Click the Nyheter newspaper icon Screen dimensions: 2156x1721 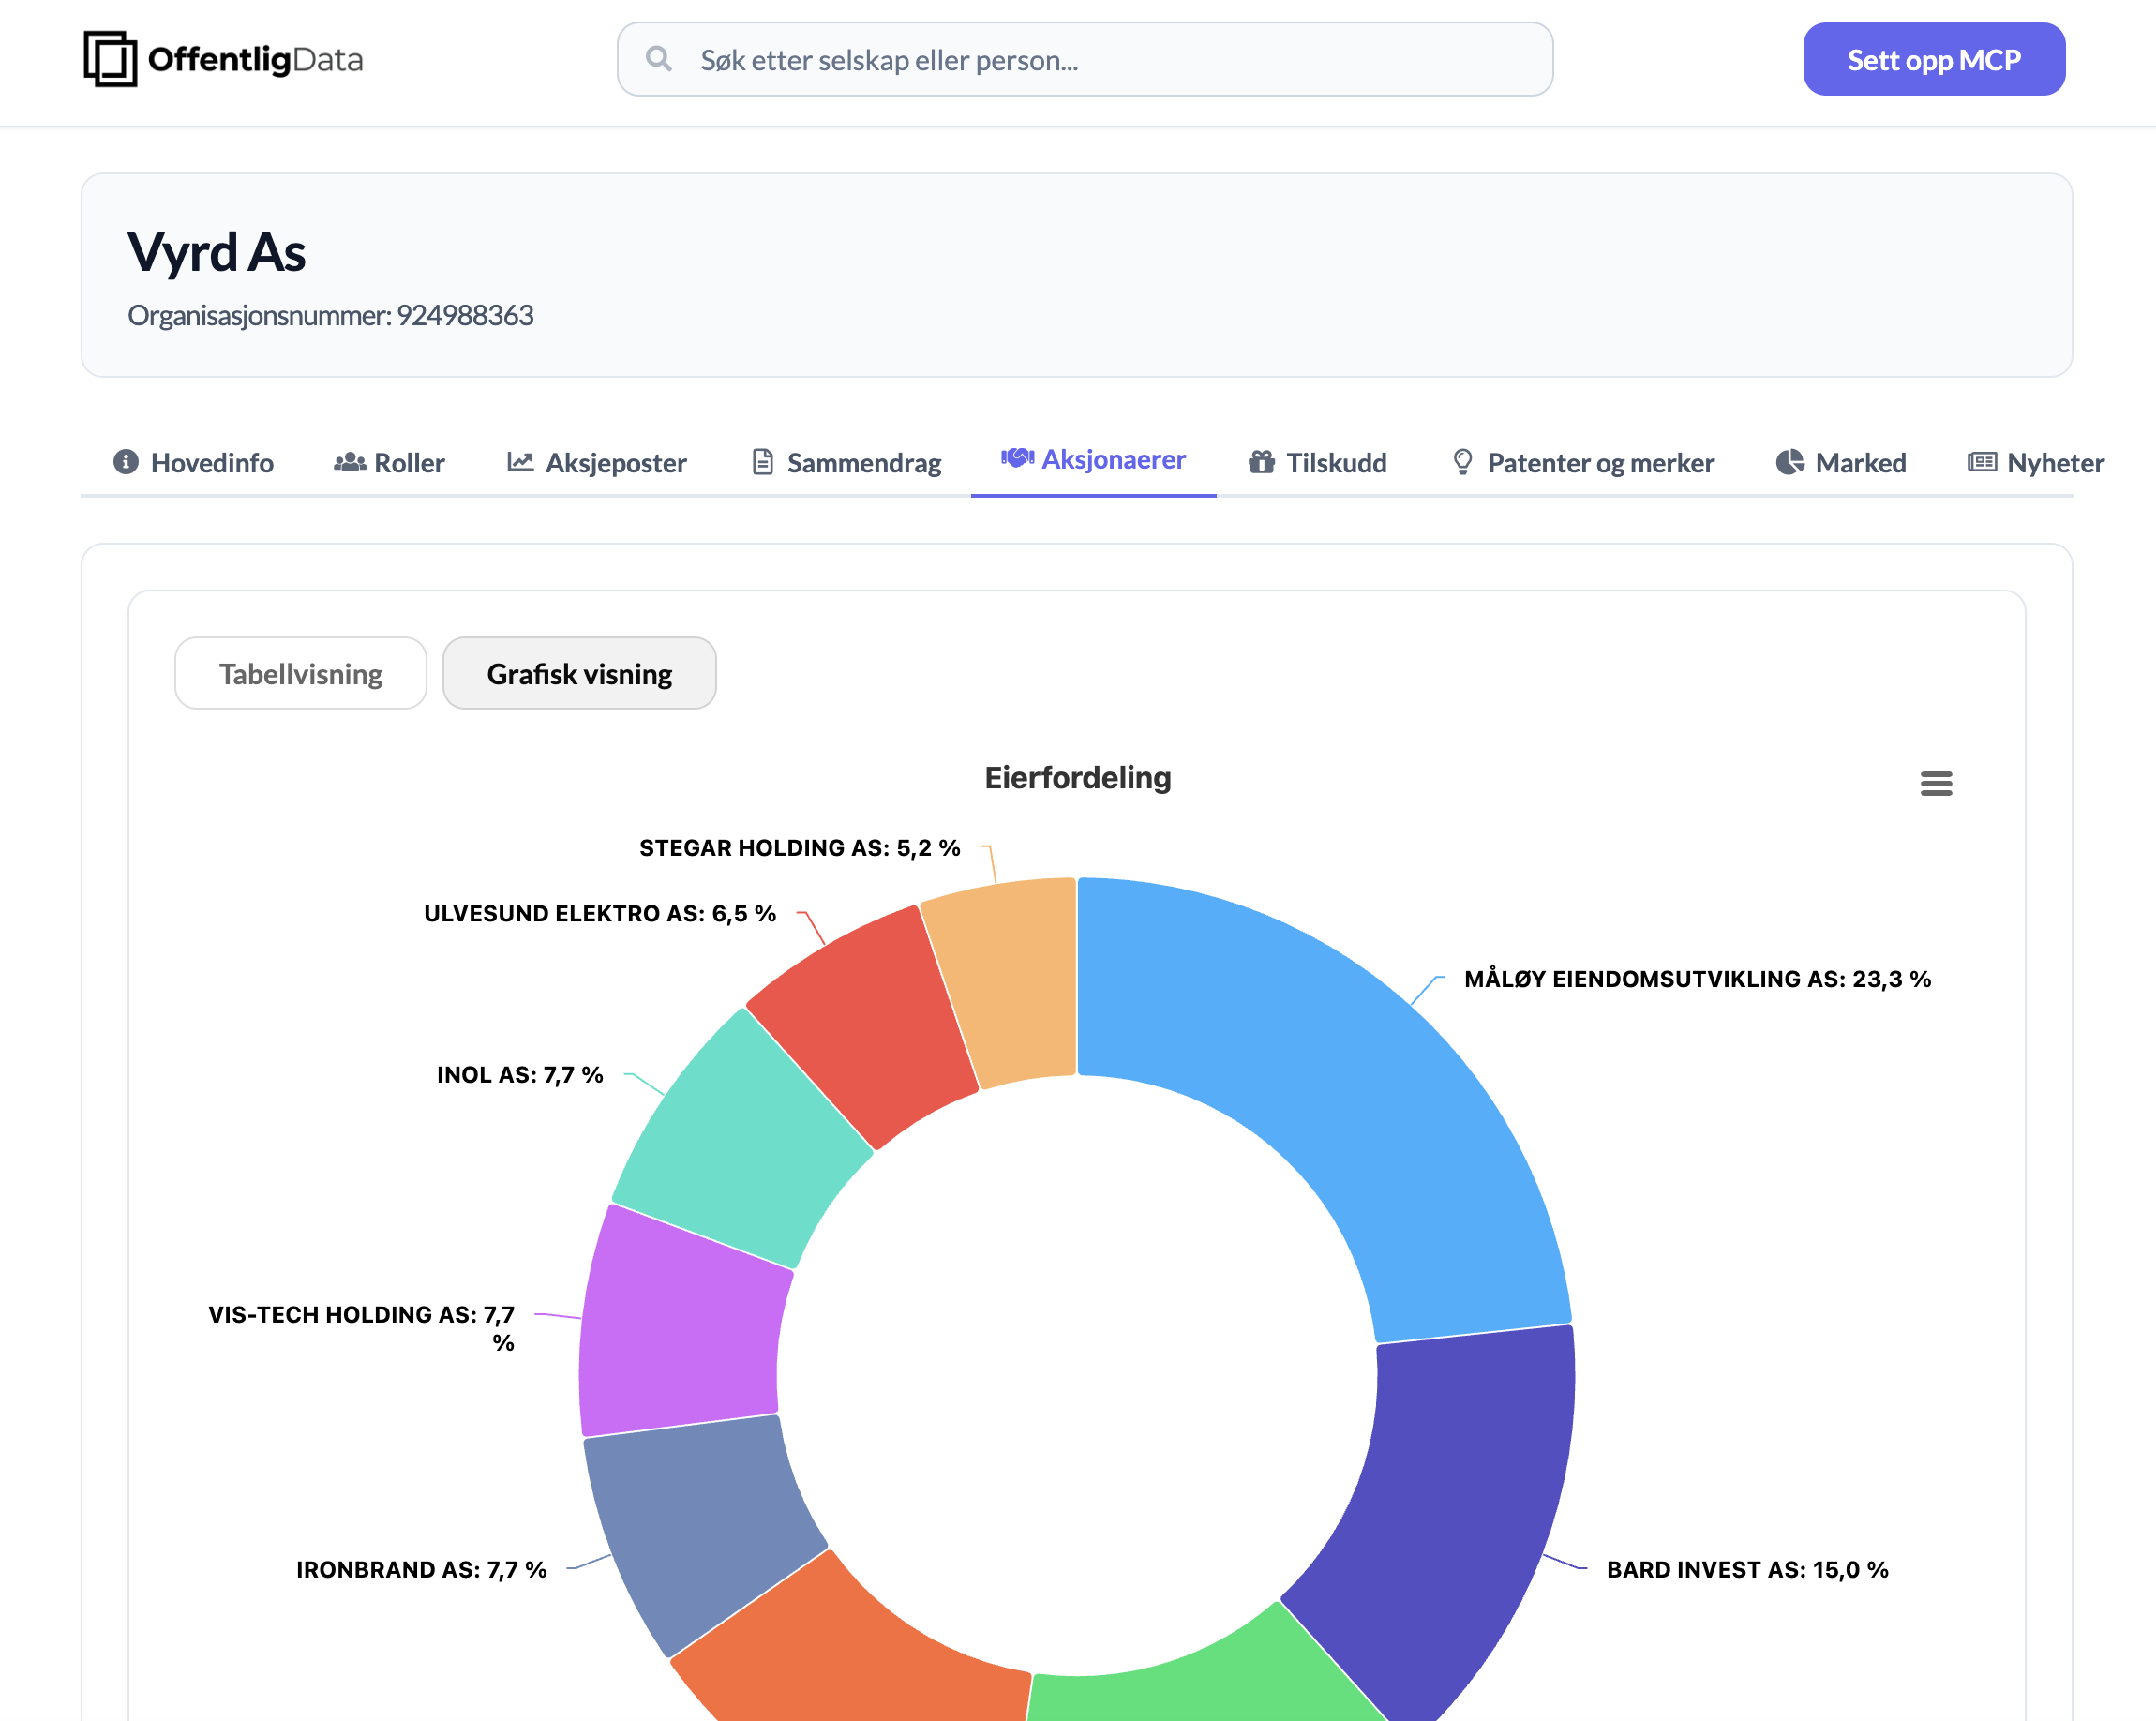(x=1981, y=462)
